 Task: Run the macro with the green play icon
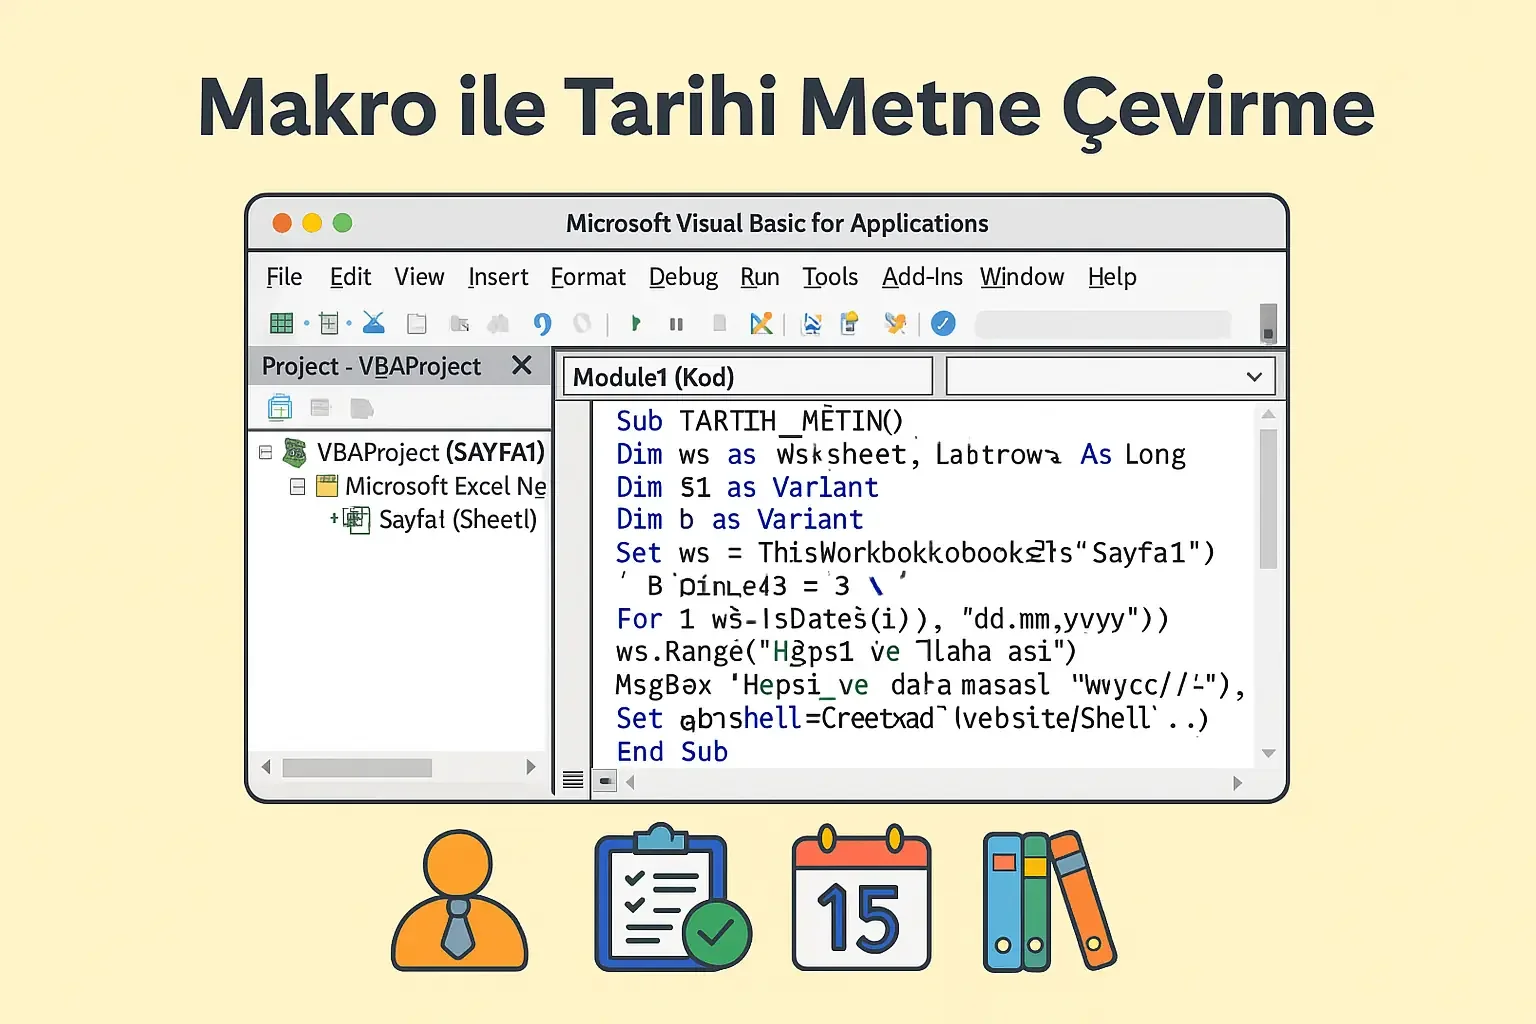pos(636,322)
